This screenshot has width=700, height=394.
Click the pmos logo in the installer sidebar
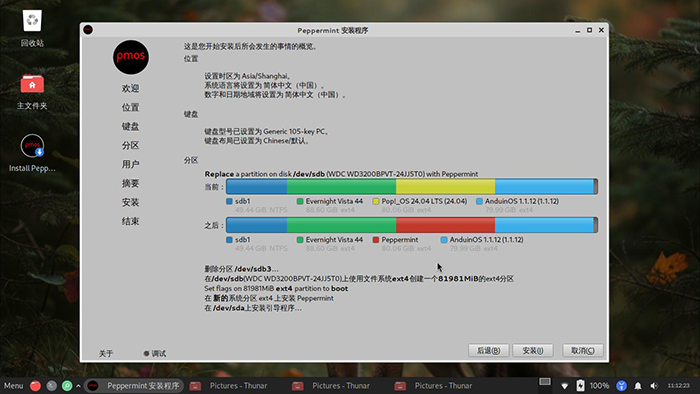point(131,57)
